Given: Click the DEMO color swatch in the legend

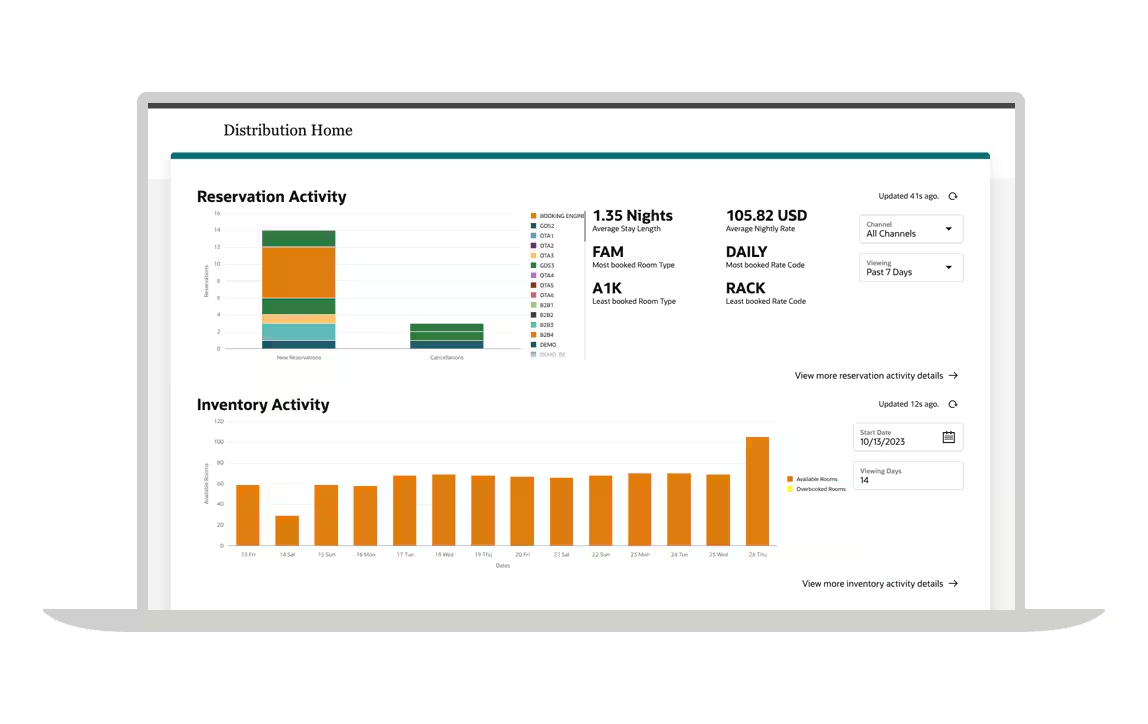Looking at the screenshot, I should (x=534, y=344).
